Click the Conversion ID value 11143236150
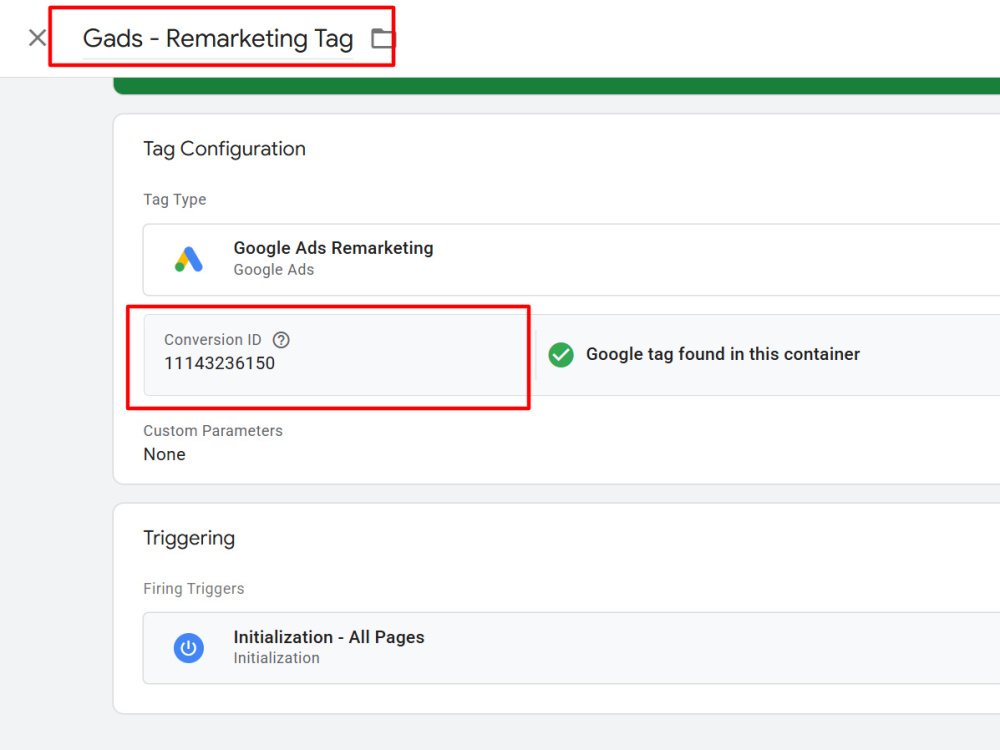Screen dimensions: 1000x750 pos(219,364)
